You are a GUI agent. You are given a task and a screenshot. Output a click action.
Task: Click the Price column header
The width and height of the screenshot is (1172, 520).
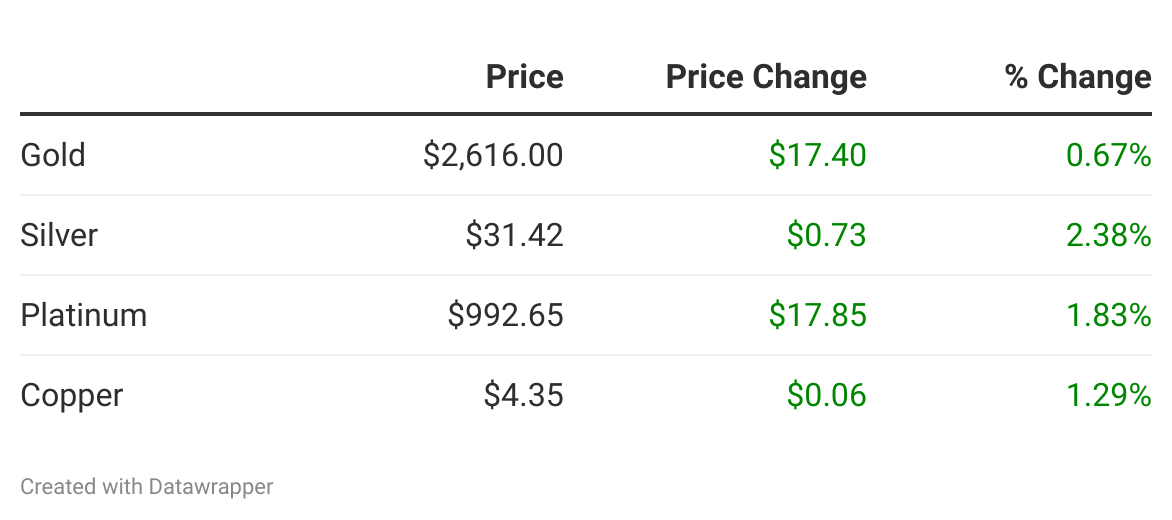coord(524,77)
